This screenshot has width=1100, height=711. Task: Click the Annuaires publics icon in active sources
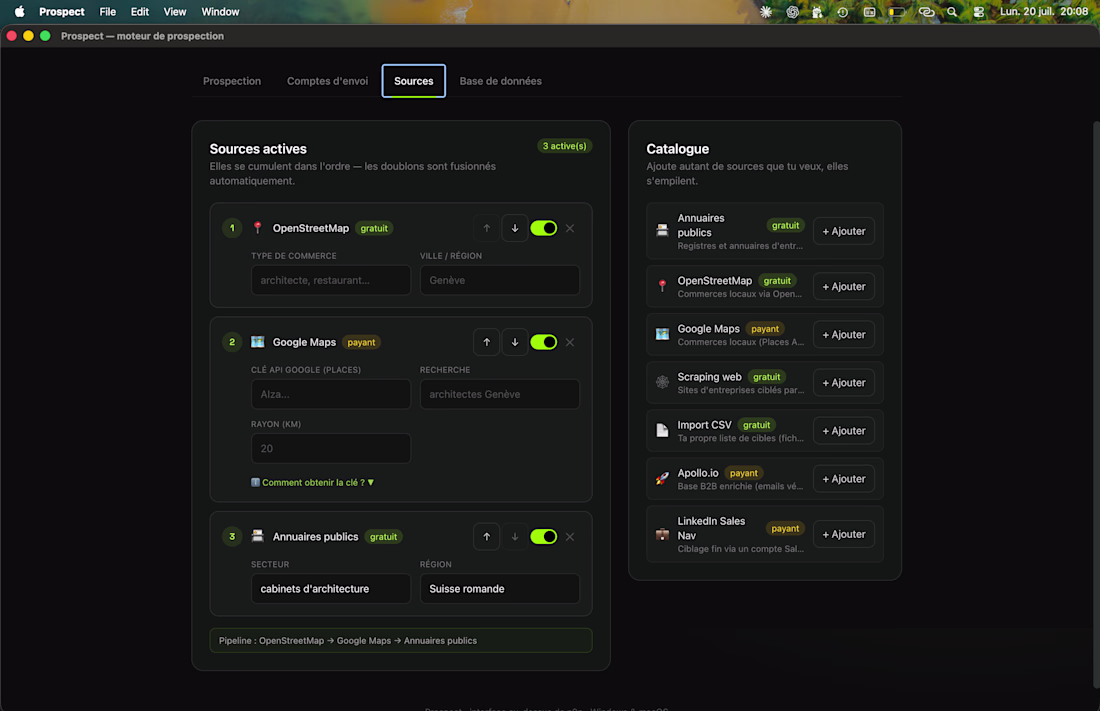(257, 536)
